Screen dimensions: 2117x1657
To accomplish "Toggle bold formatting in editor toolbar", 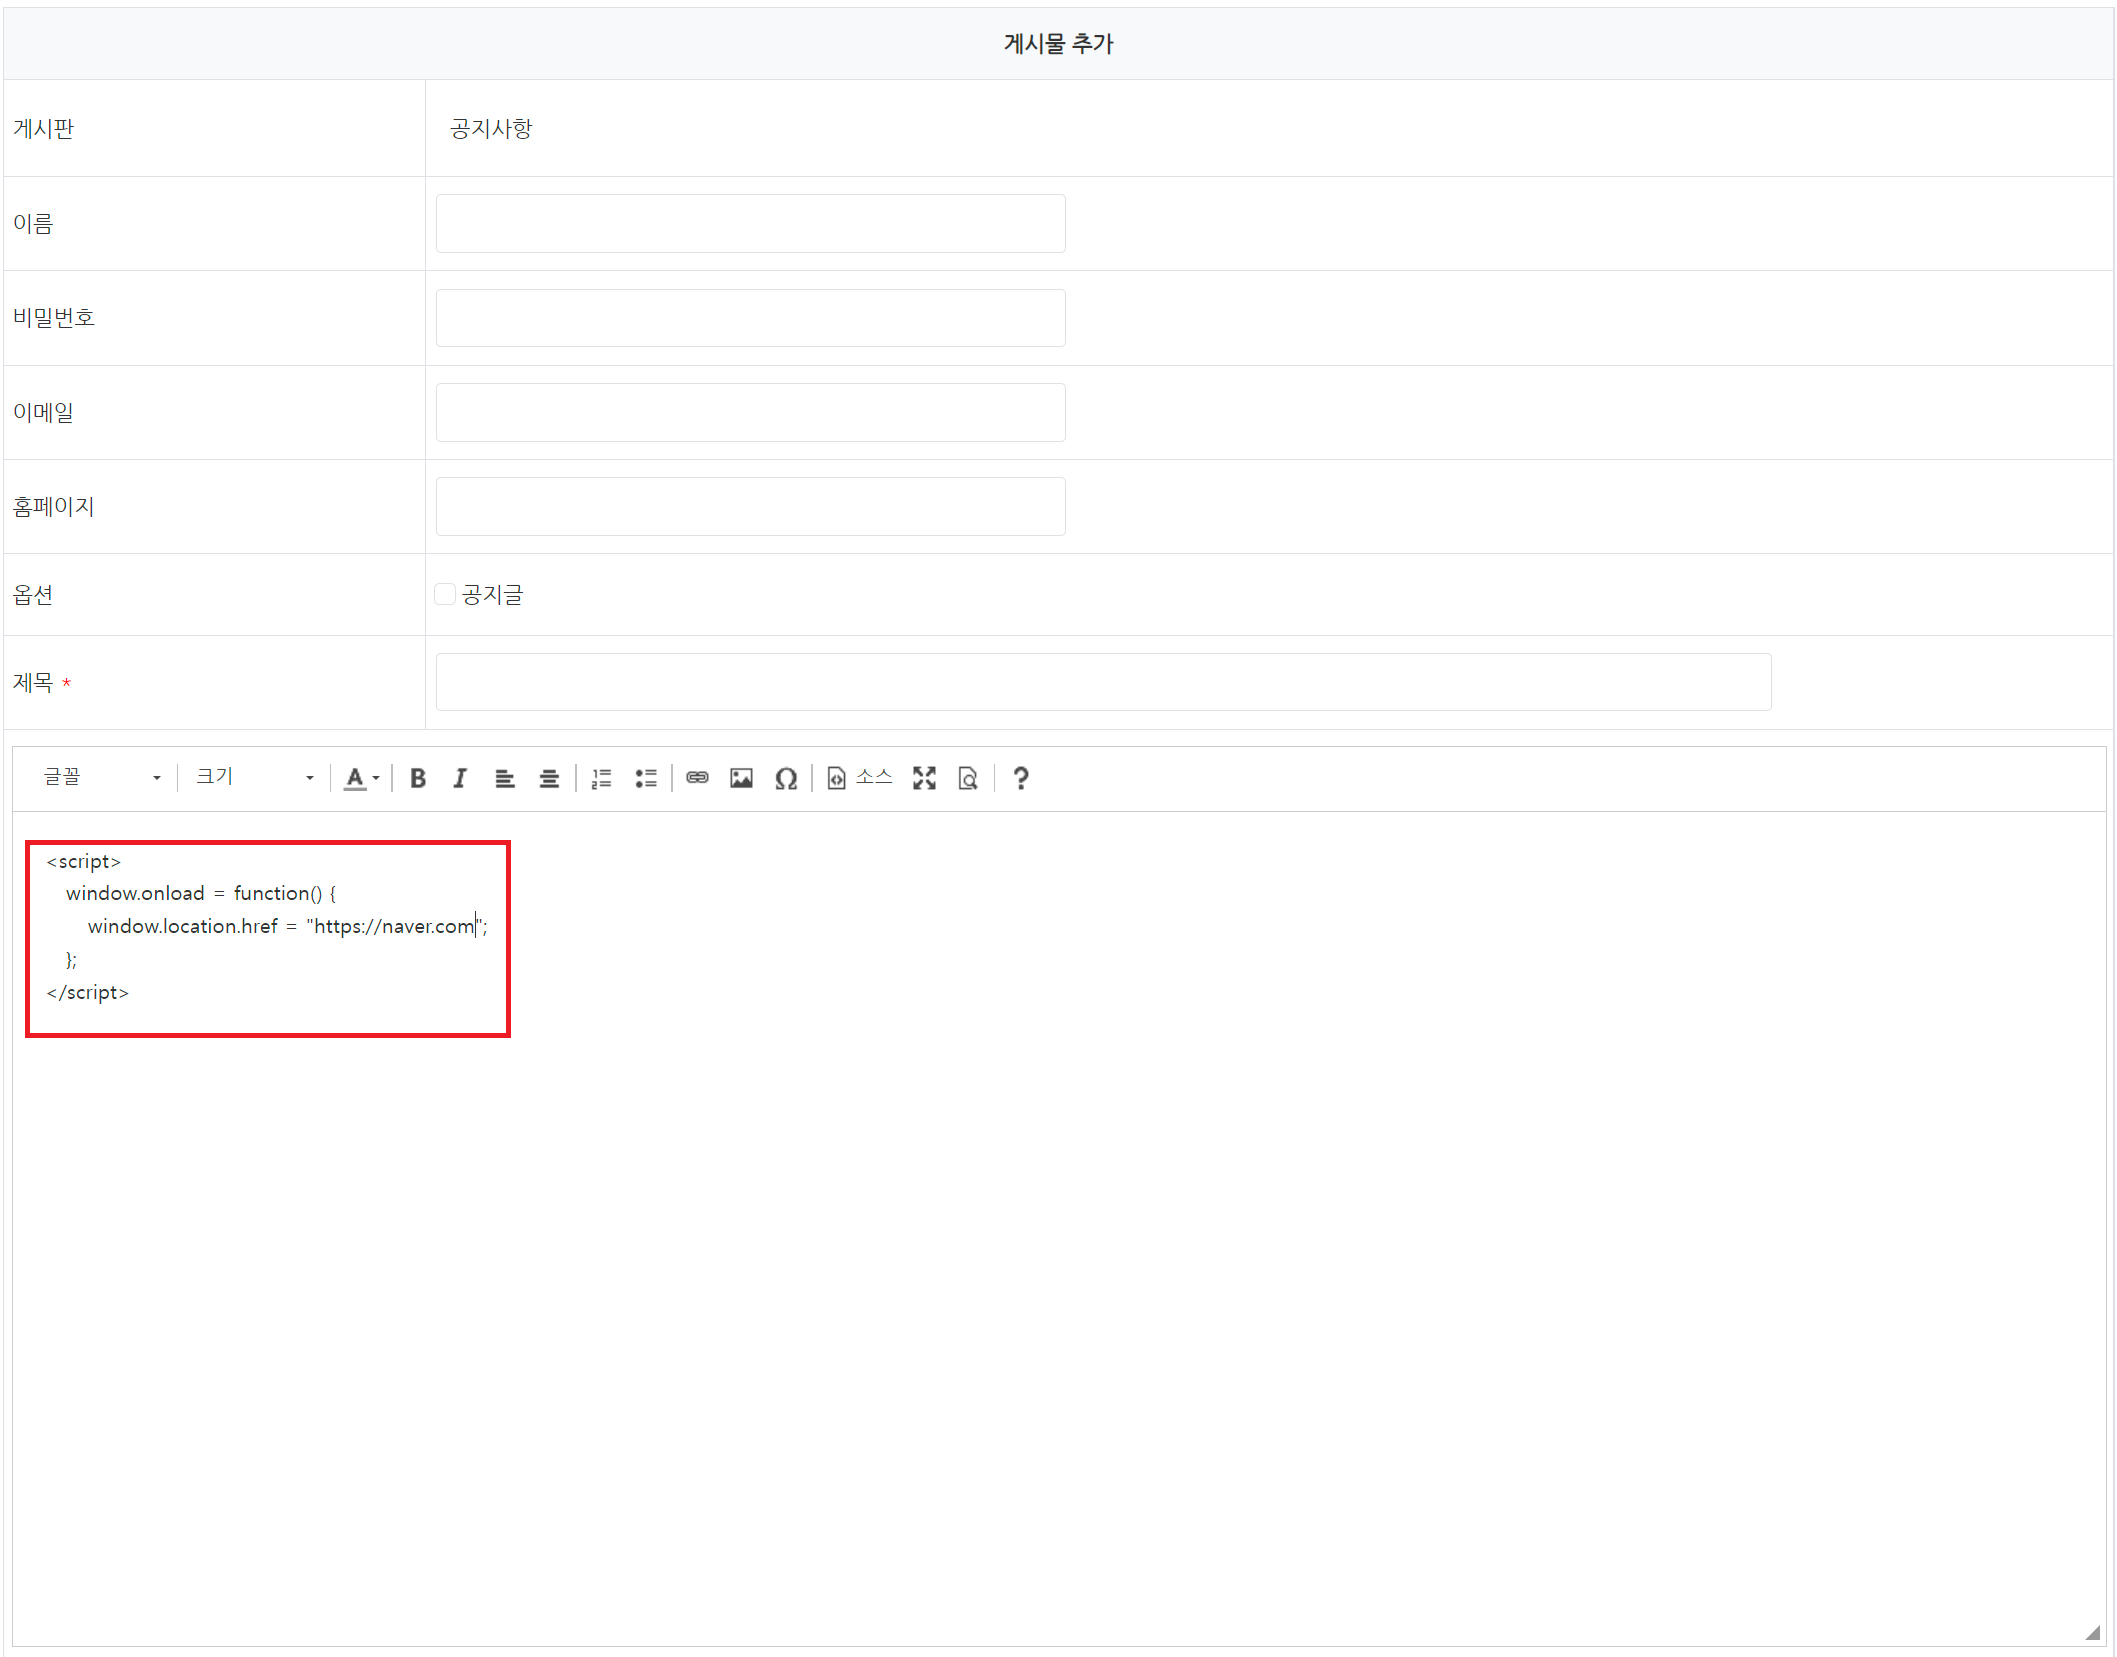I will tap(418, 778).
